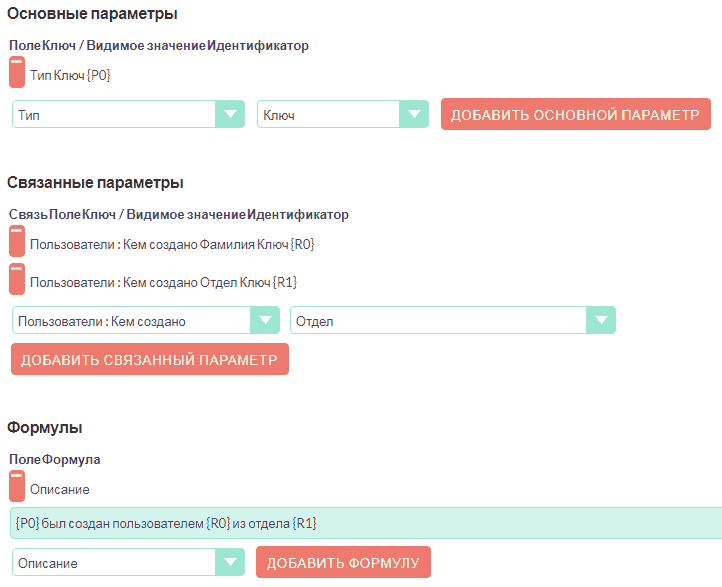Image resolution: width=722 pixels, height=587 pixels.
Task: Open the Тип field dropdown
Action: click(229, 115)
